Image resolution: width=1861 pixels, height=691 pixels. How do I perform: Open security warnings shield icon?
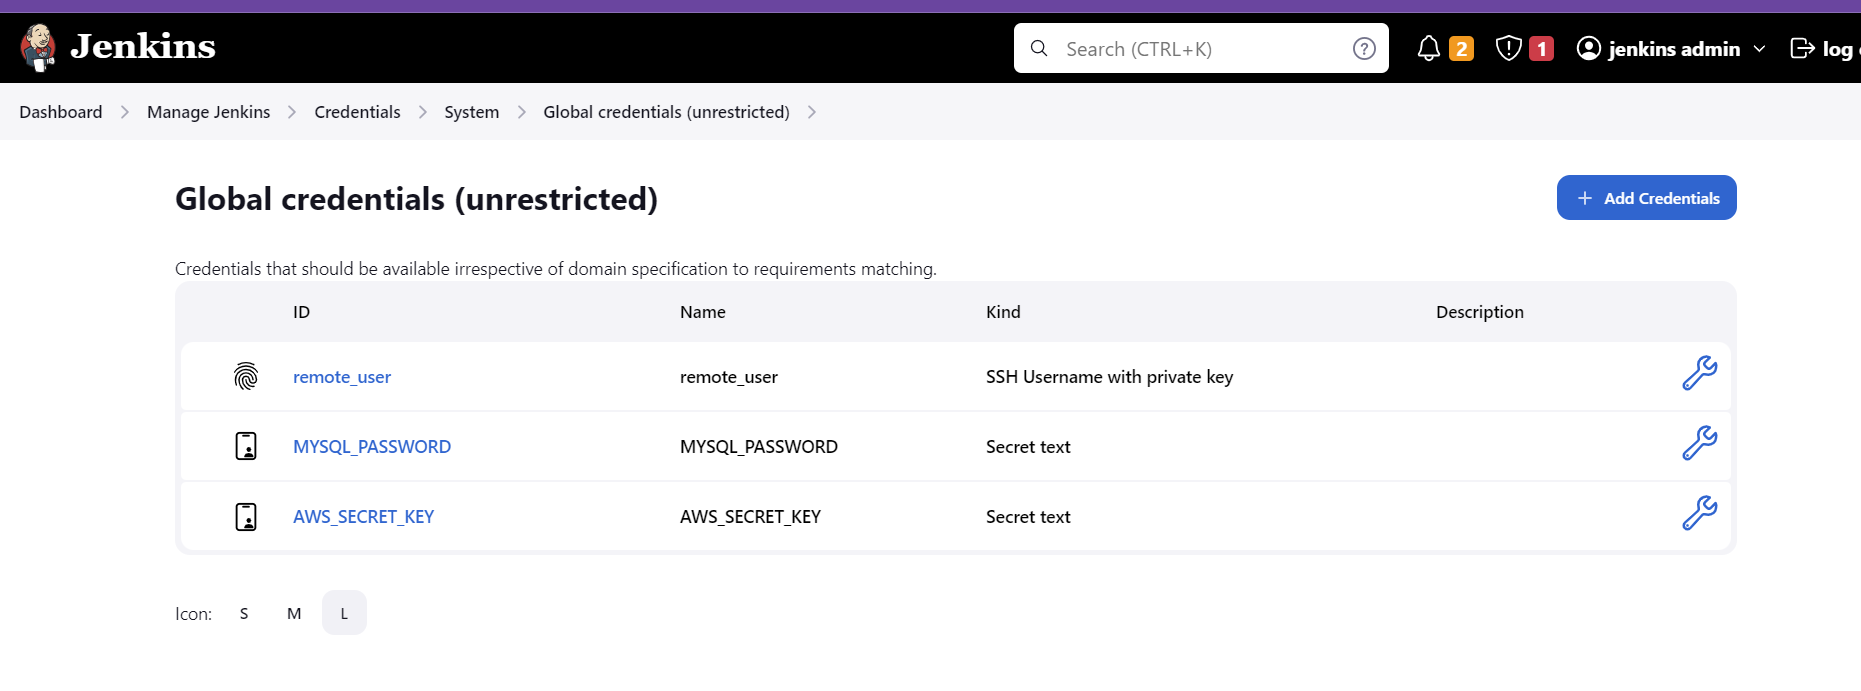click(x=1508, y=48)
